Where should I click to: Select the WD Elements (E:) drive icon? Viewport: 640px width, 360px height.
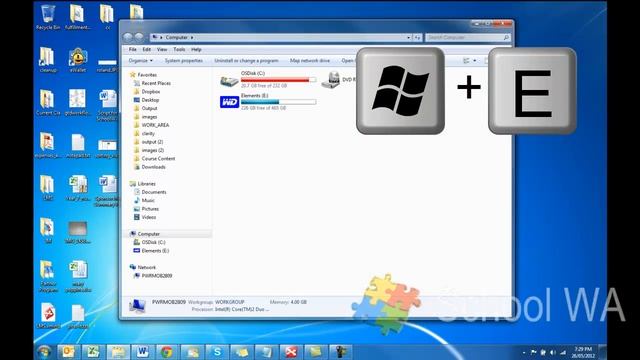pos(229,102)
